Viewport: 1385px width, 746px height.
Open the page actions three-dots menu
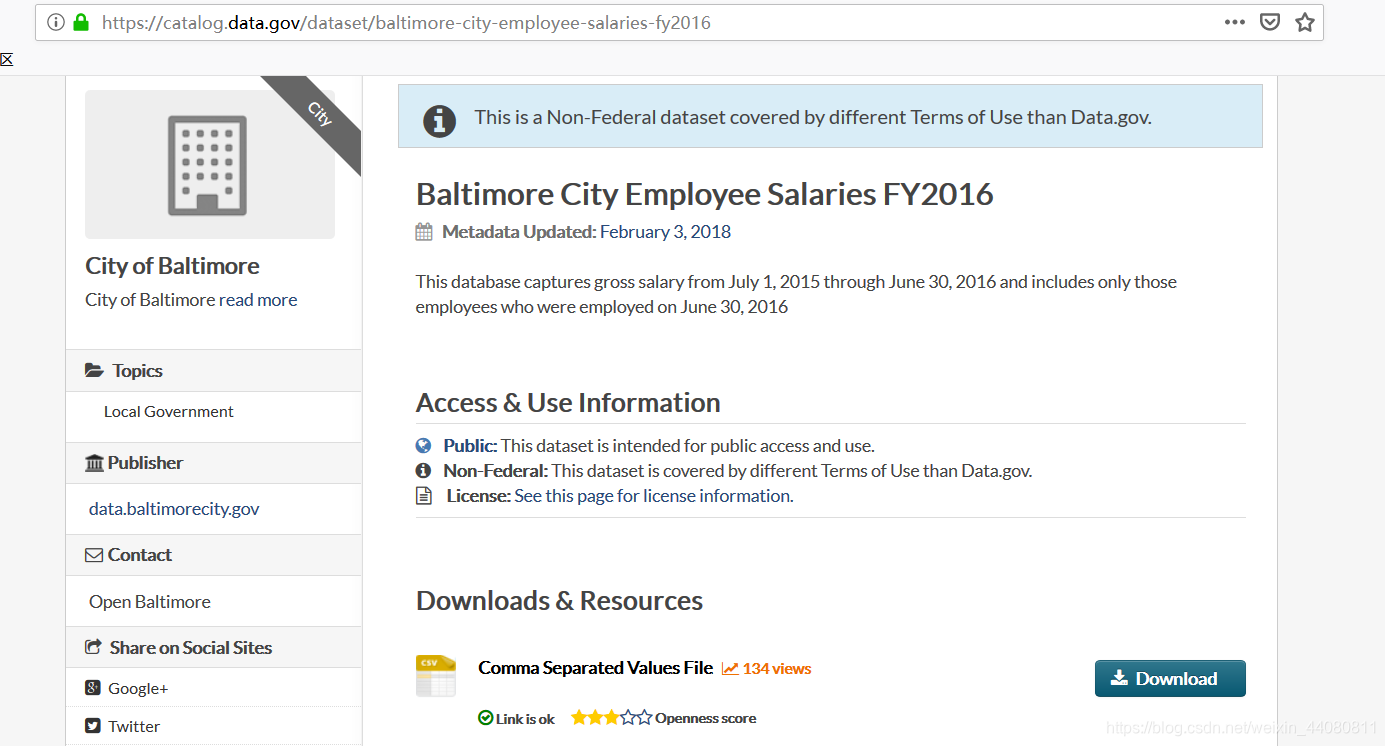tap(1235, 22)
